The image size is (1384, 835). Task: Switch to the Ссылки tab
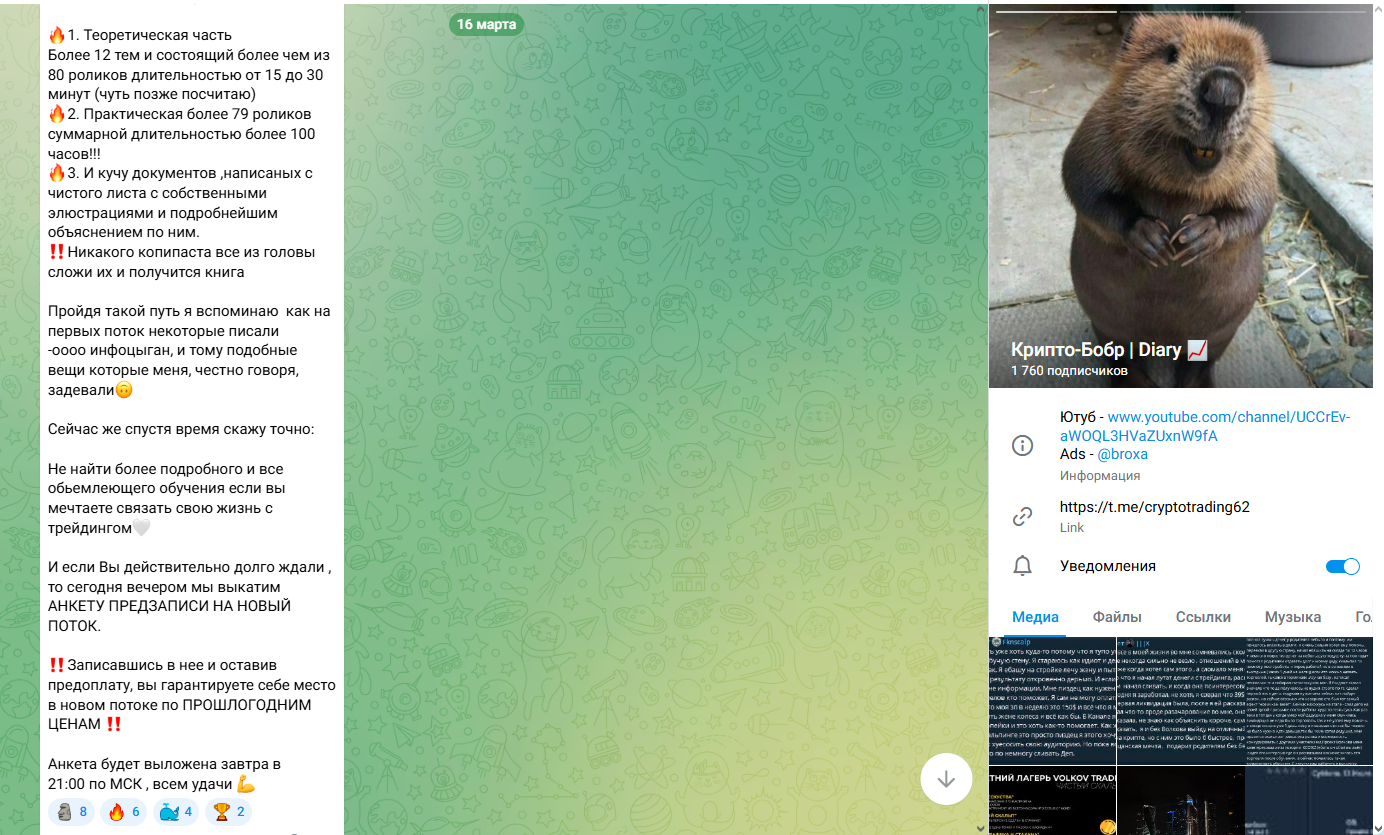1203,617
